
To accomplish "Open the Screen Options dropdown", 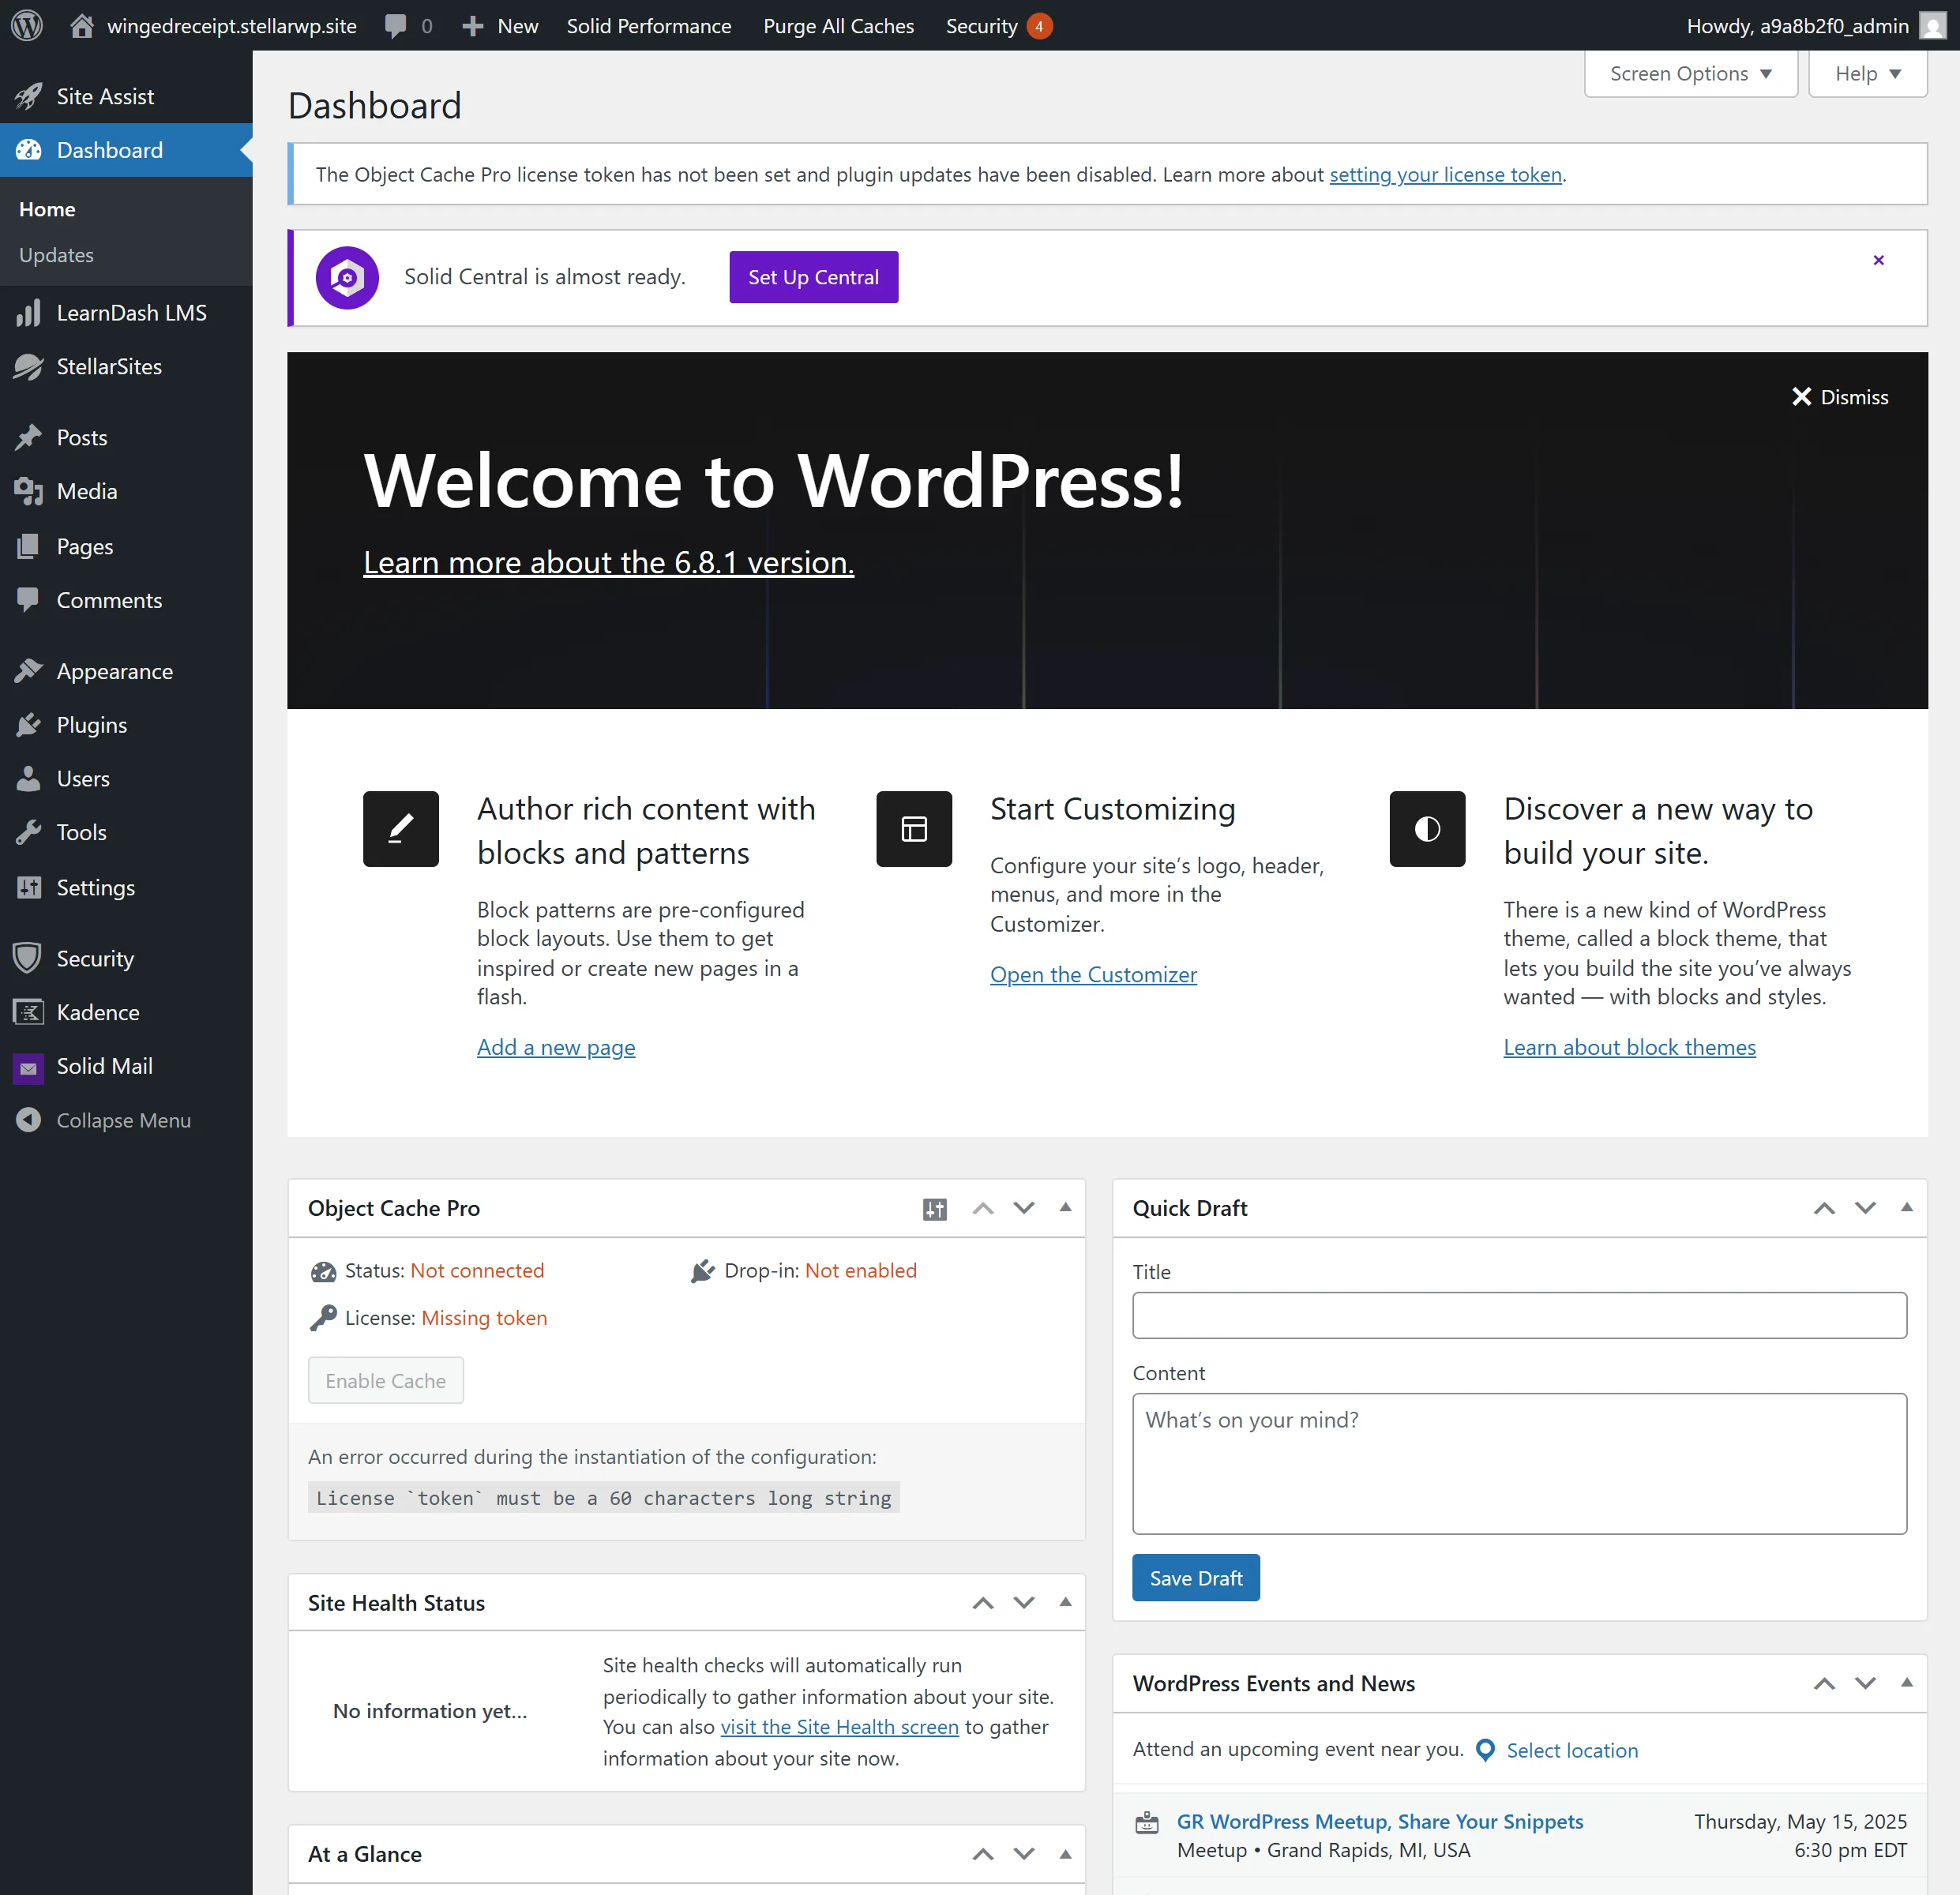I will coord(1689,73).
